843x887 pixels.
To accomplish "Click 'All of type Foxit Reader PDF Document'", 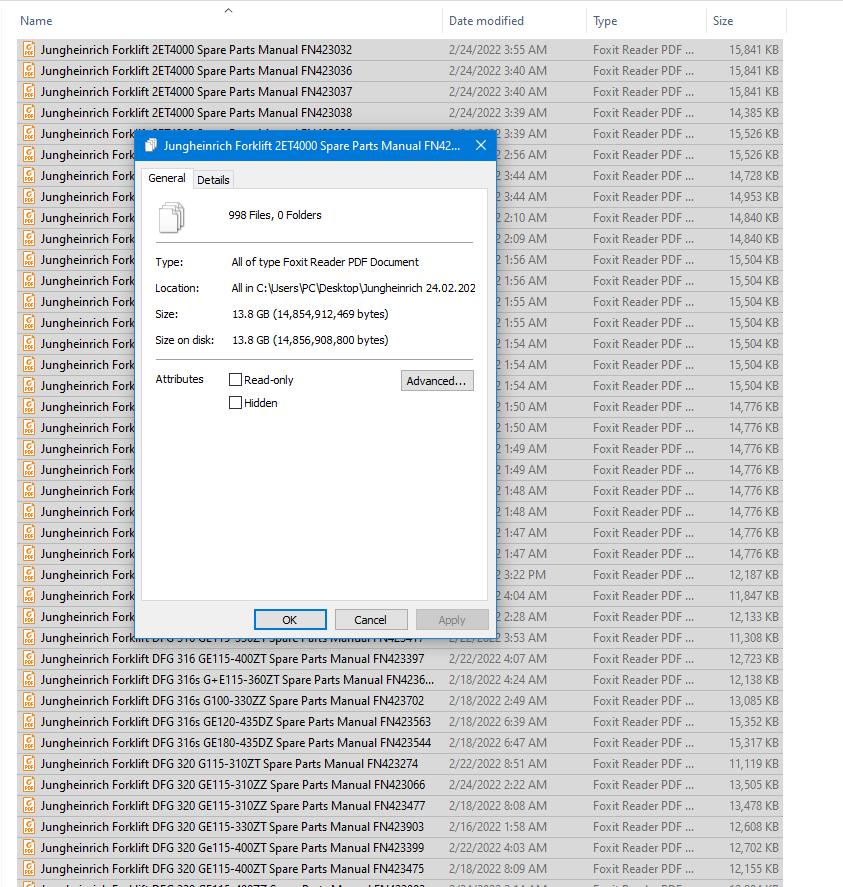I will pyautogui.click(x=325, y=262).
